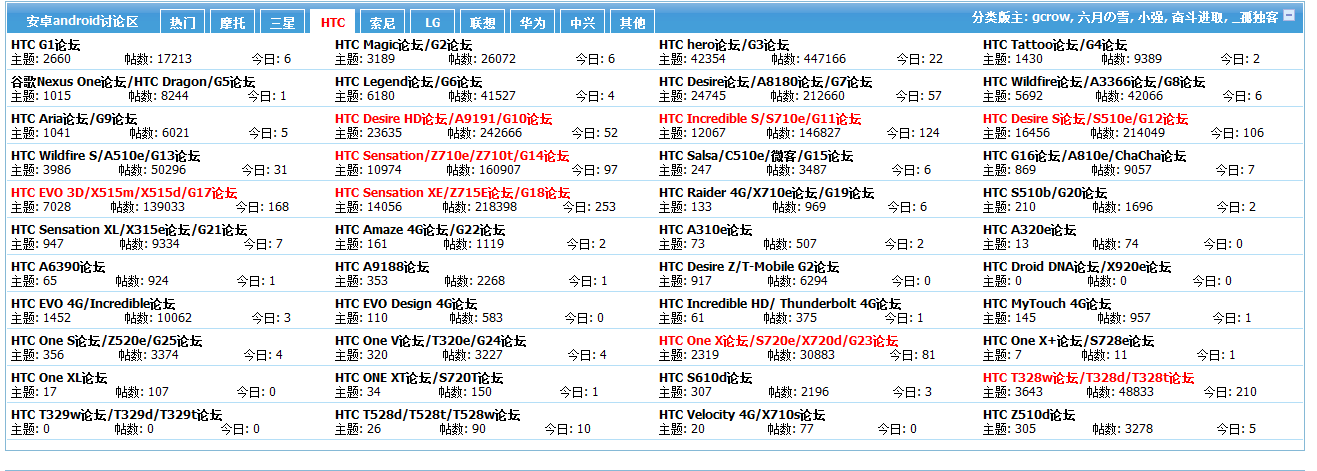Open the HTC A320e论坛 link
This screenshot has height=471, width=1317.
click(1029, 230)
